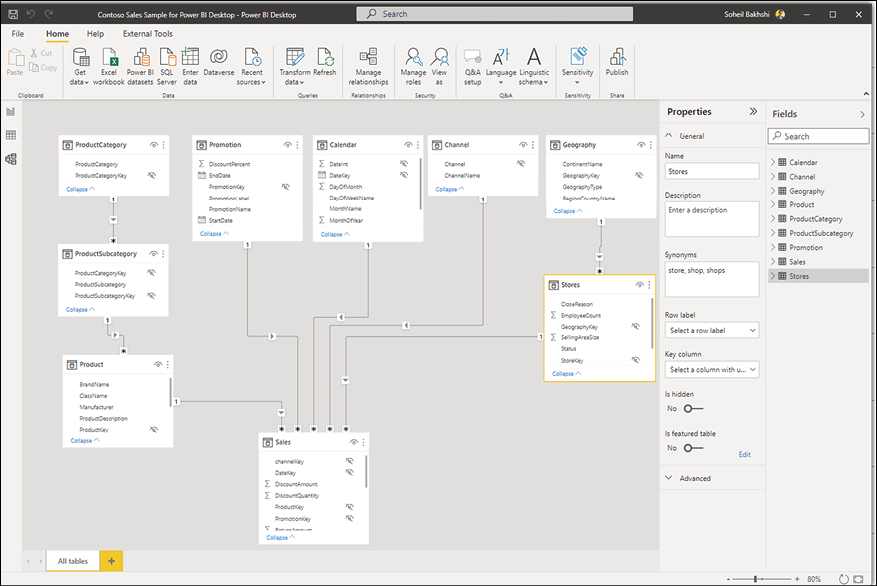Open Manage relationships dialog

click(x=368, y=67)
